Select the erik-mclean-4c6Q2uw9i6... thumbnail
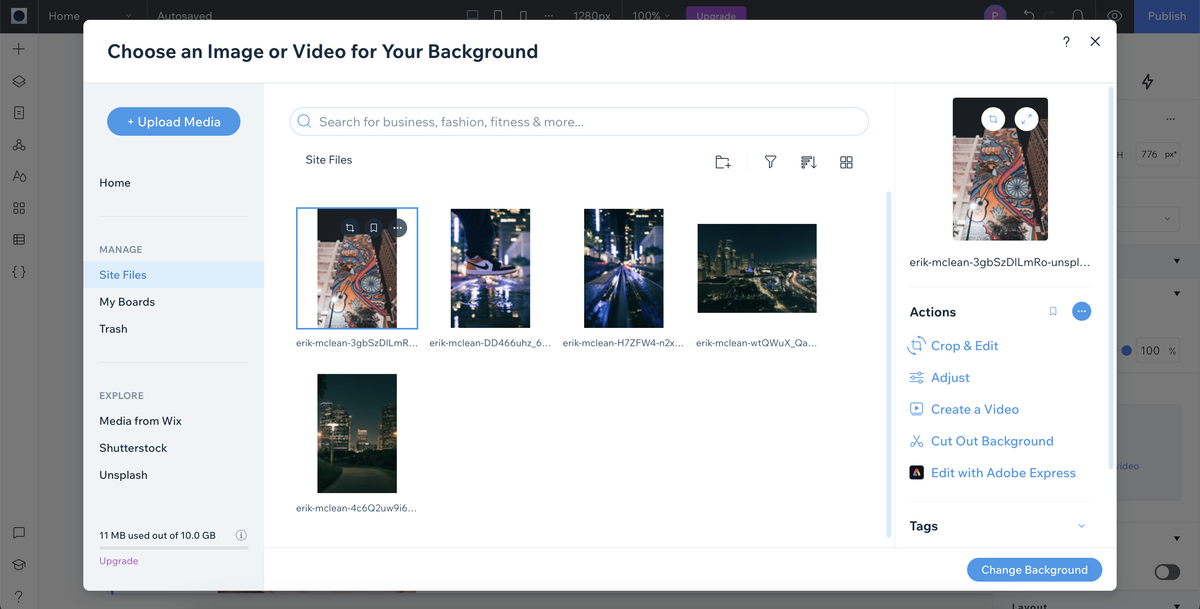Screen dimensions: 1200x609 357,433
